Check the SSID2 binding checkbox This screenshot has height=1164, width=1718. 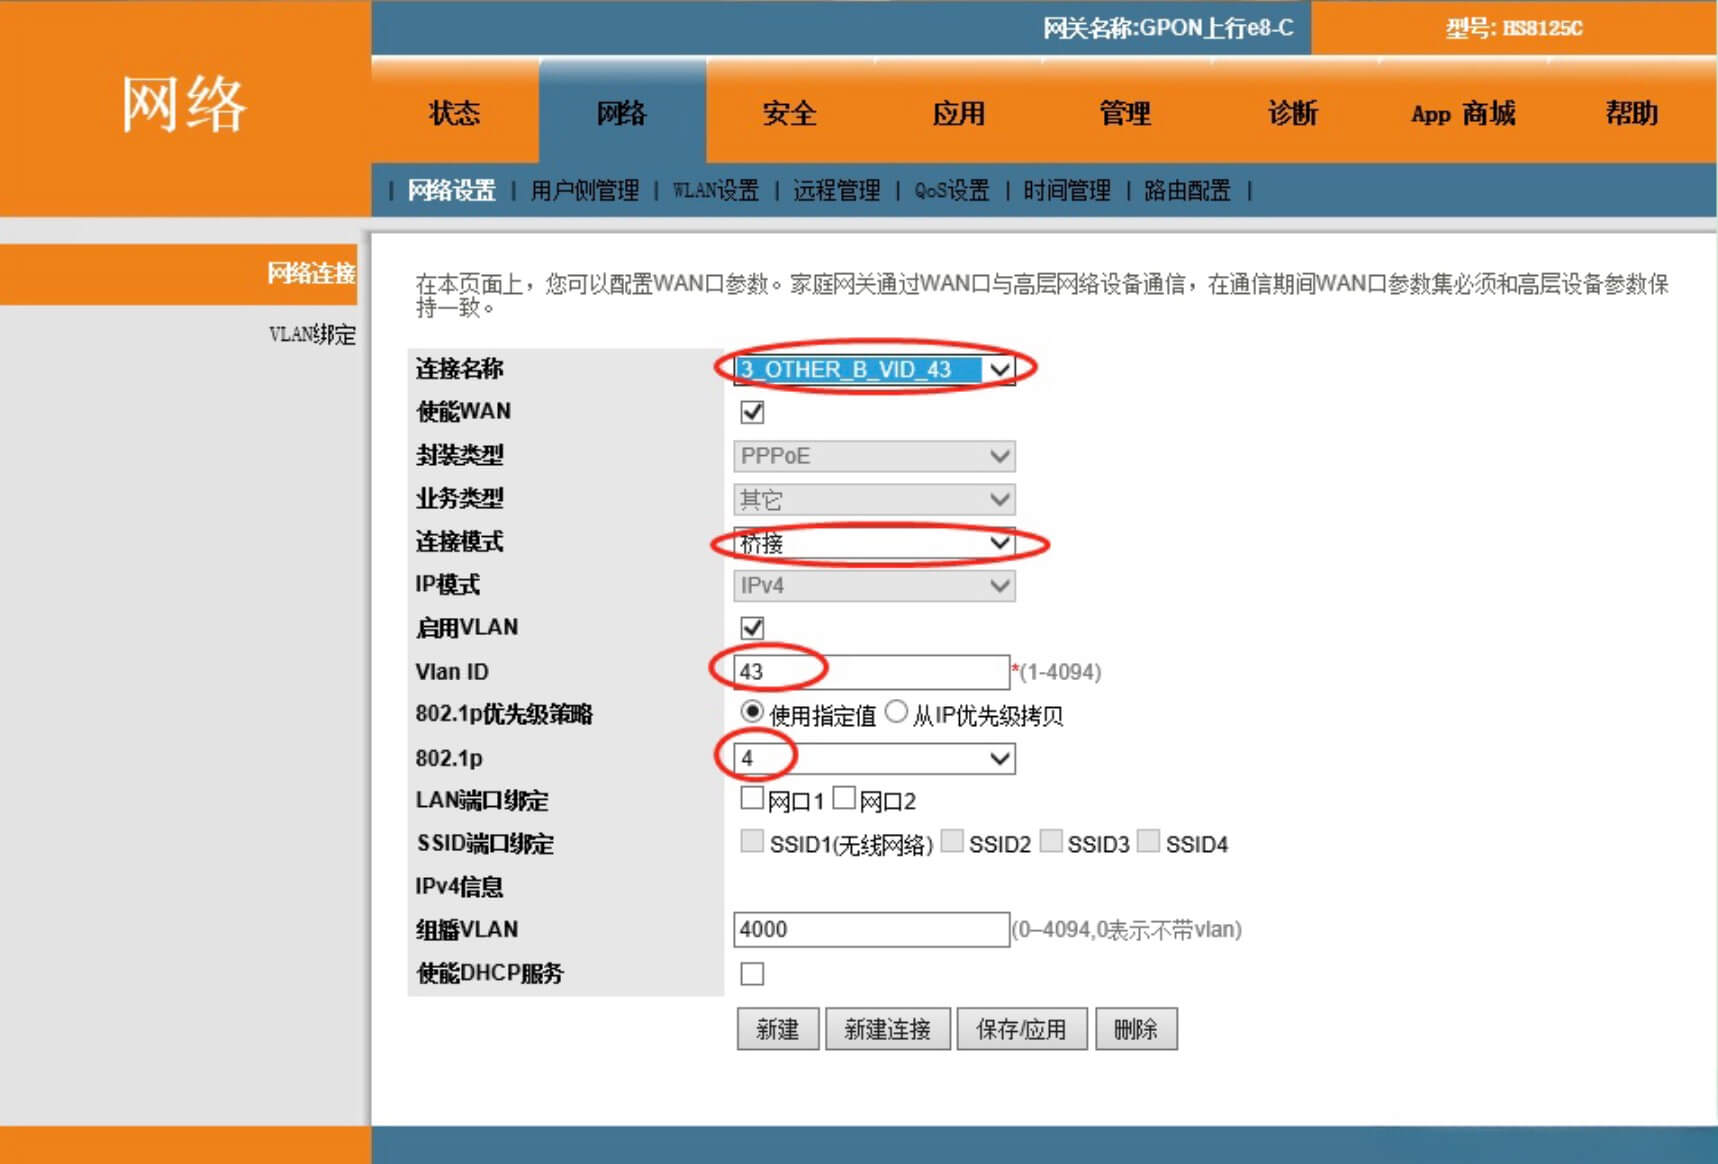coord(952,842)
